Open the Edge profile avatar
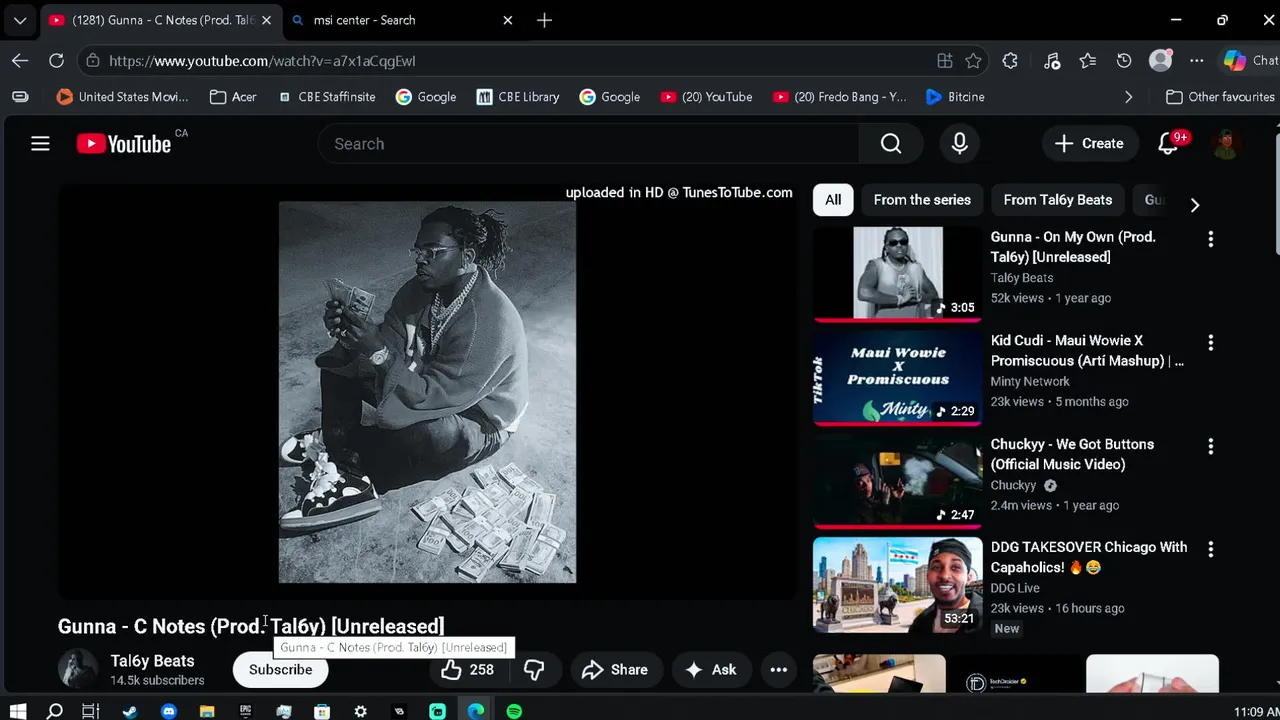 (1160, 61)
